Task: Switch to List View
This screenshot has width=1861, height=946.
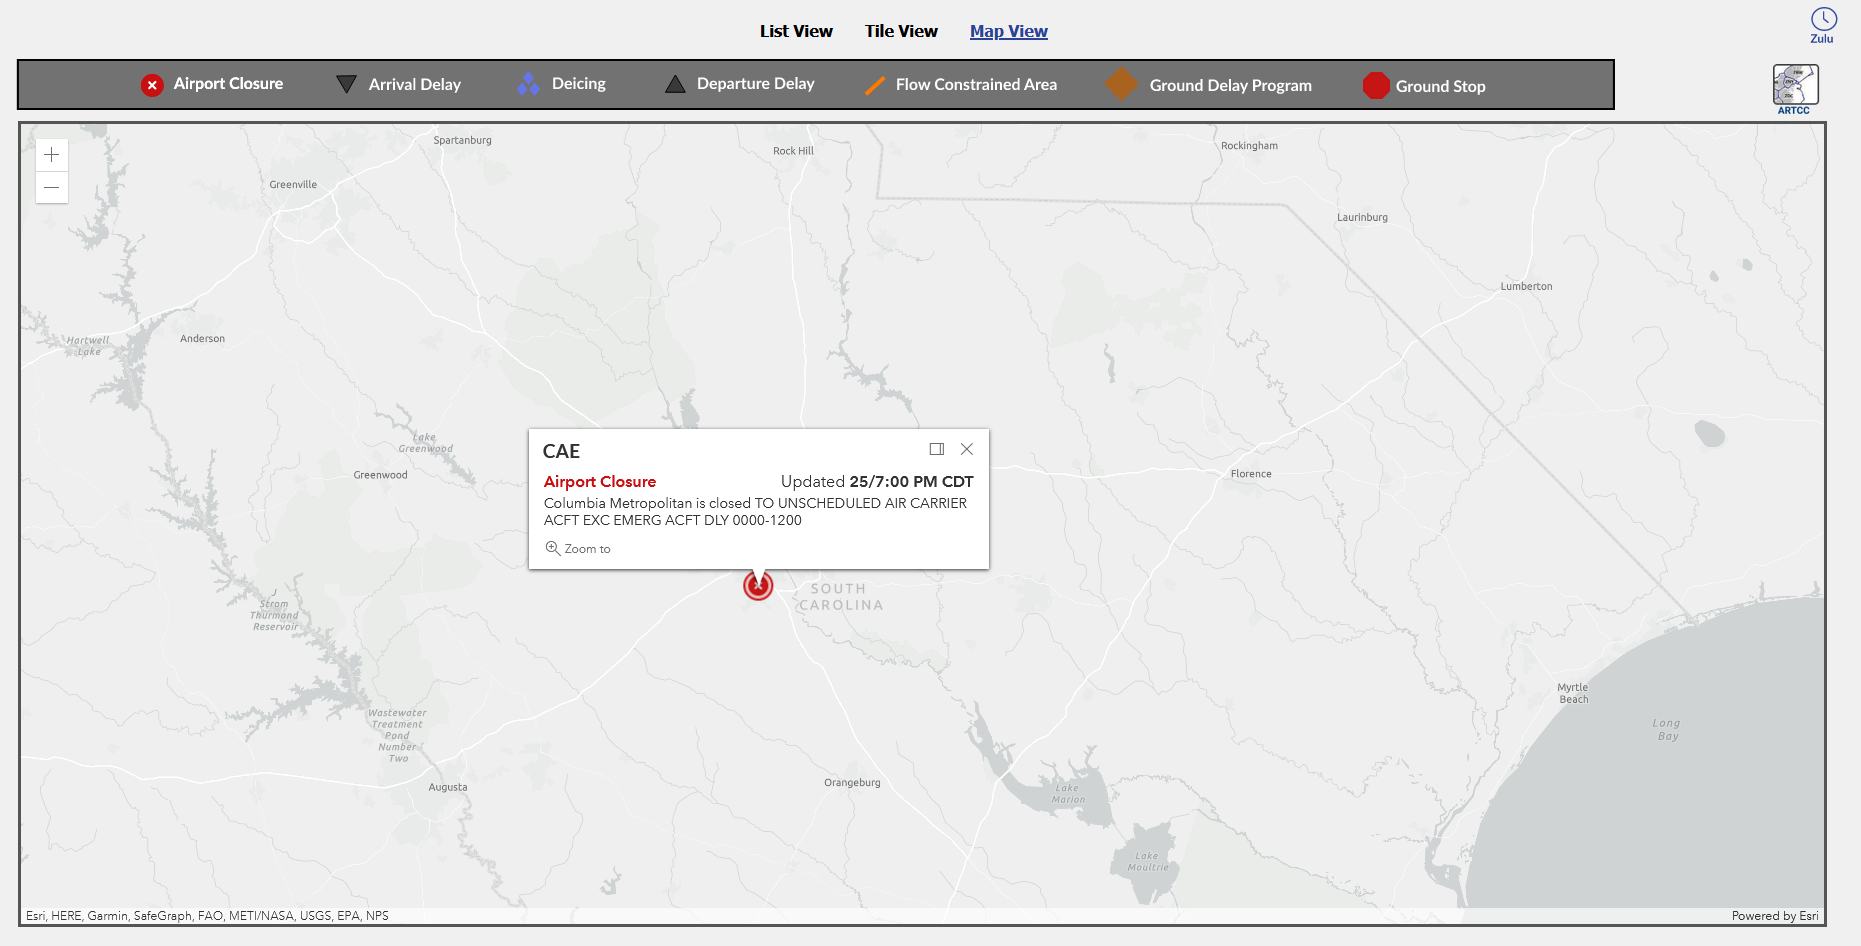Action: [796, 31]
